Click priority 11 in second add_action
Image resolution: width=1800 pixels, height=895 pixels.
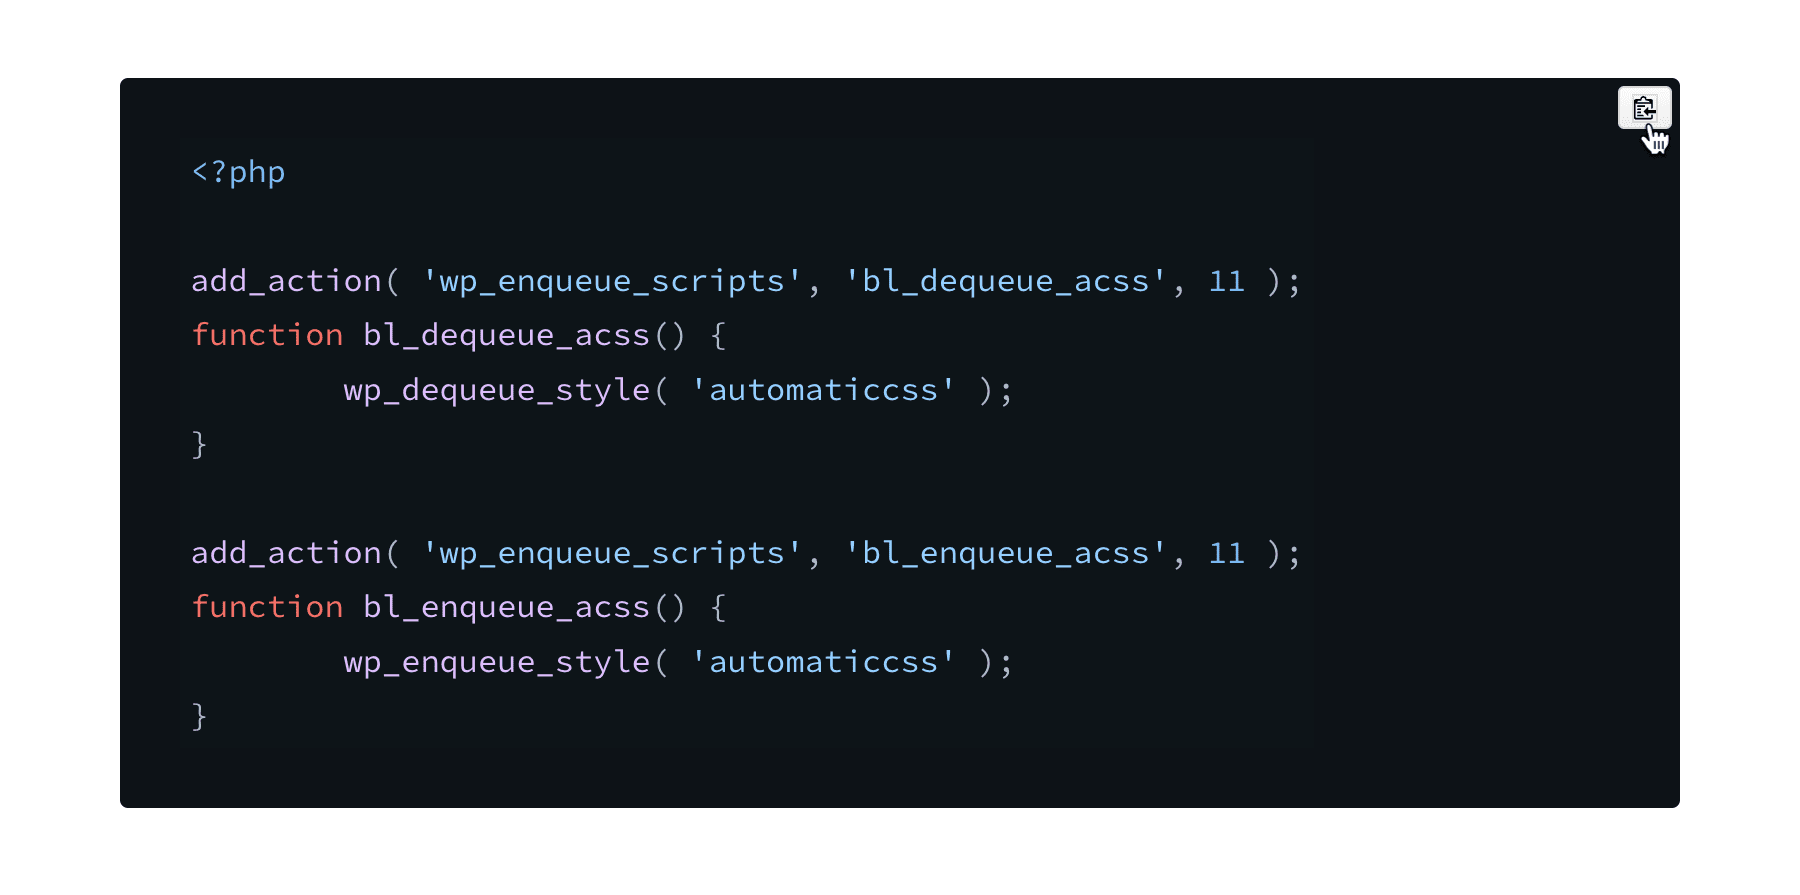tap(1227, 553)
